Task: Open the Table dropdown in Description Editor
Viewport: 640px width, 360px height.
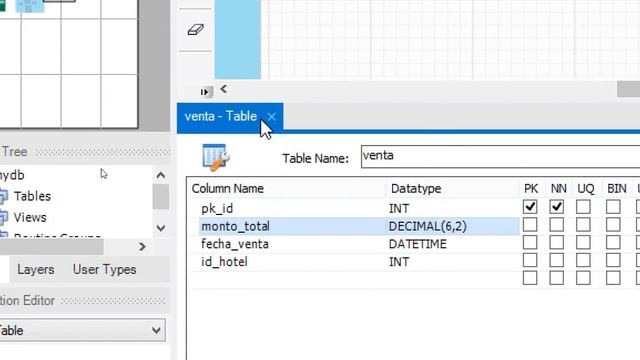Action: point(82,330)
